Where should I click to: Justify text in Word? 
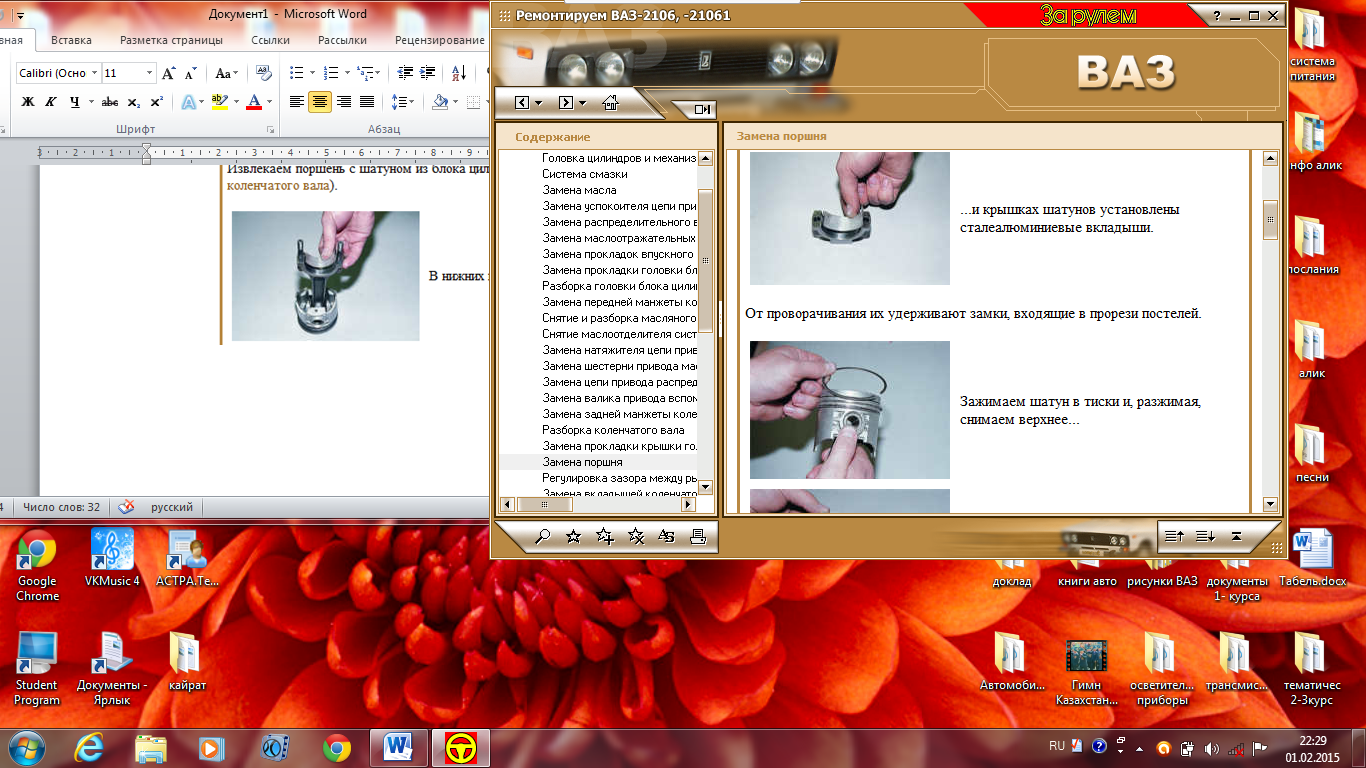[367, 102]
